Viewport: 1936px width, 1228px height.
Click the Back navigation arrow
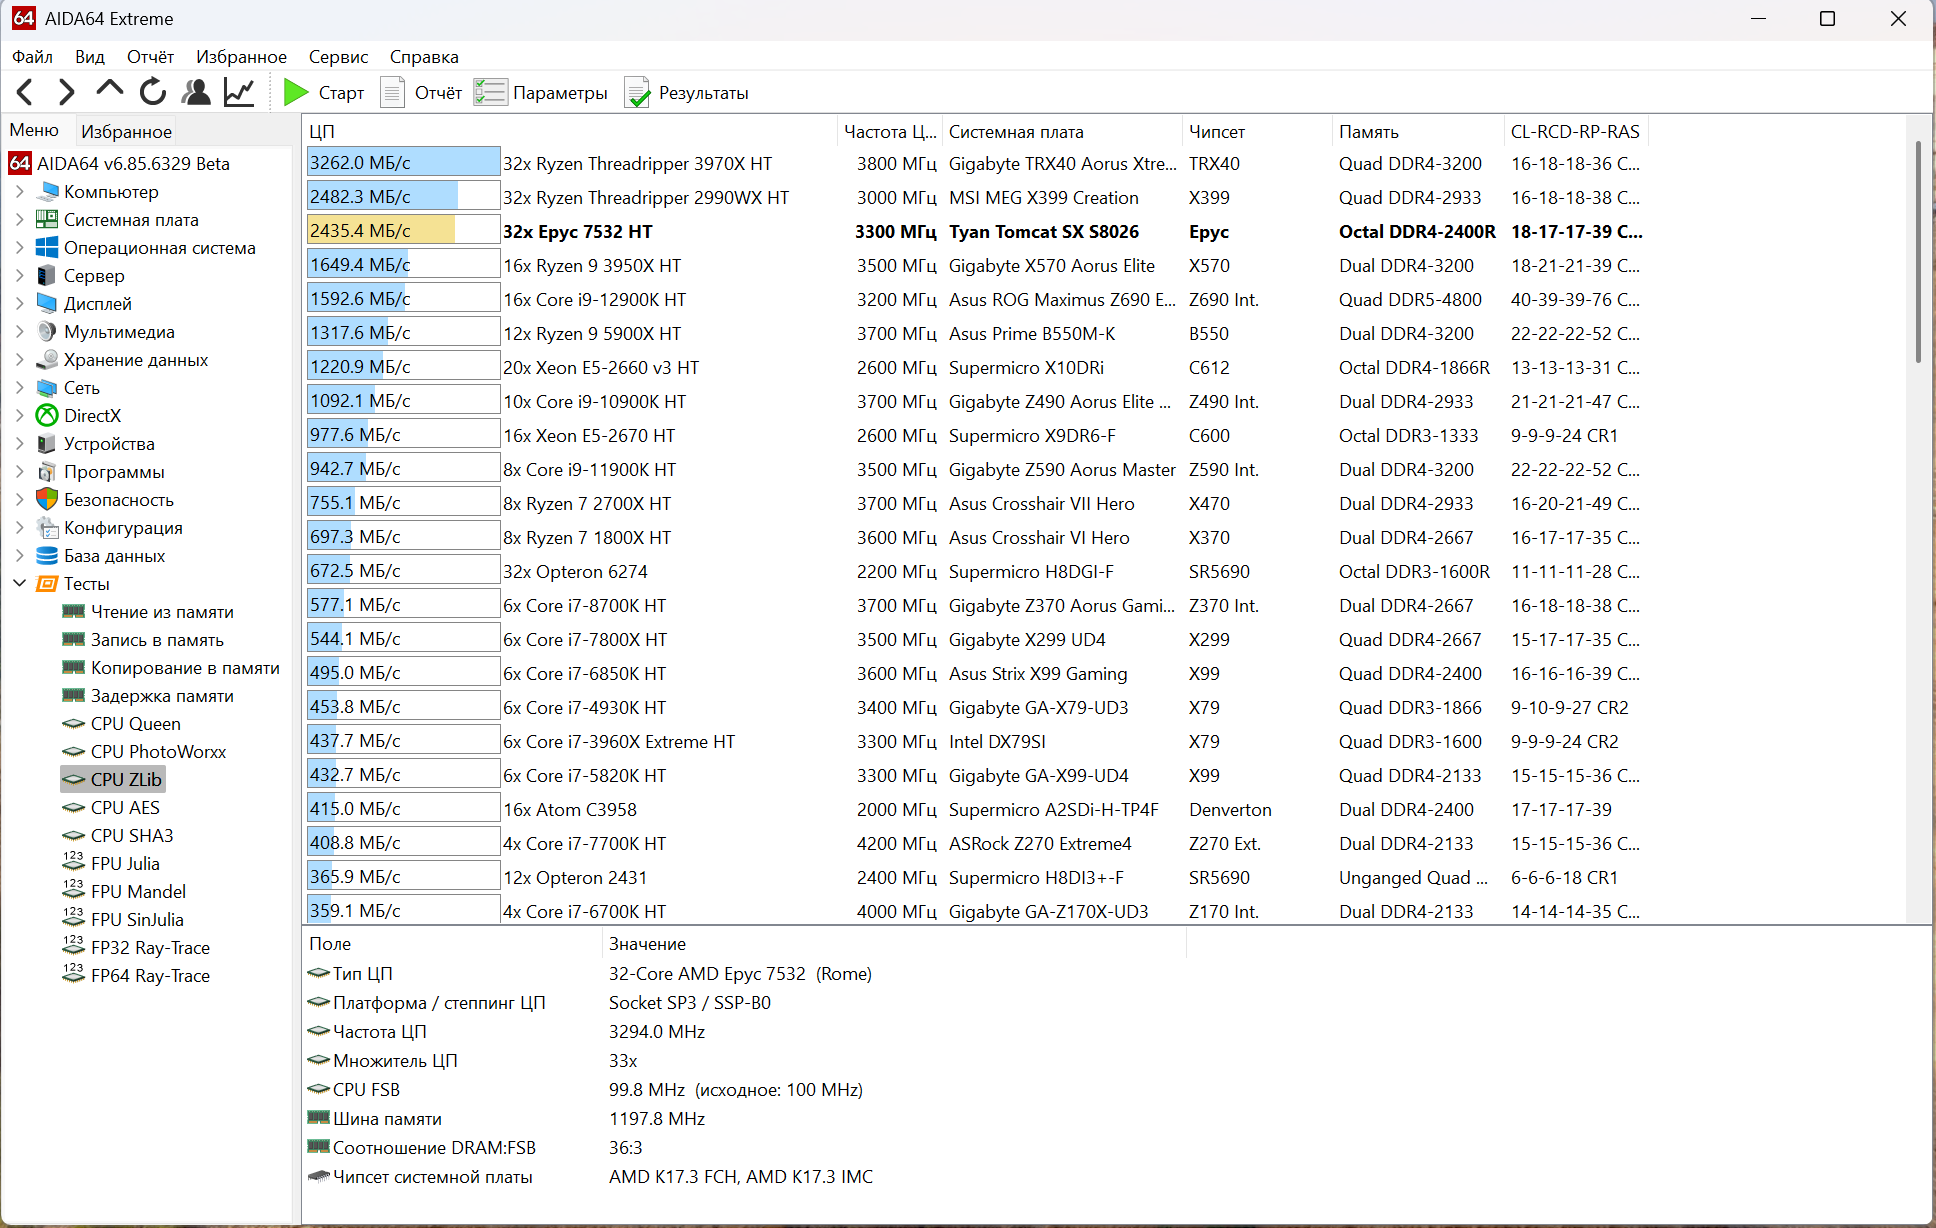click(x=26, y=93)
